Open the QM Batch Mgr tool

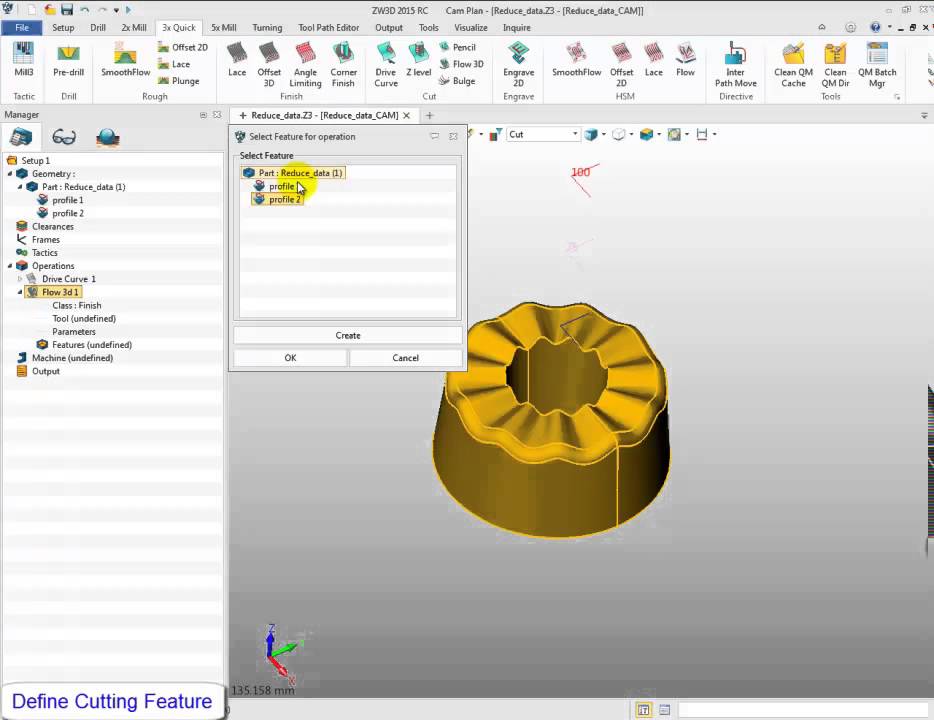(877, 64)
